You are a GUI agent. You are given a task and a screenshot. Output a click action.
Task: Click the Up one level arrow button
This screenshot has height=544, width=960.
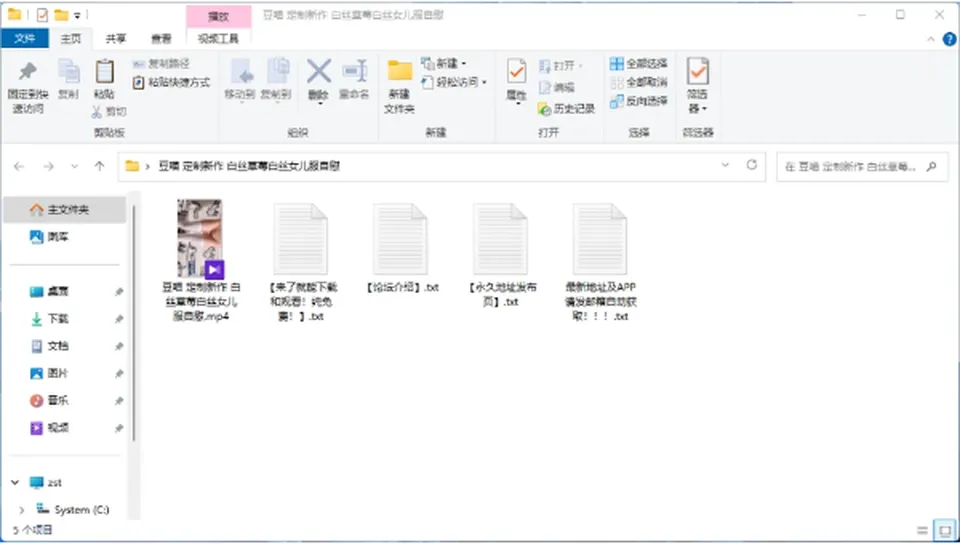tap(99, 166)
